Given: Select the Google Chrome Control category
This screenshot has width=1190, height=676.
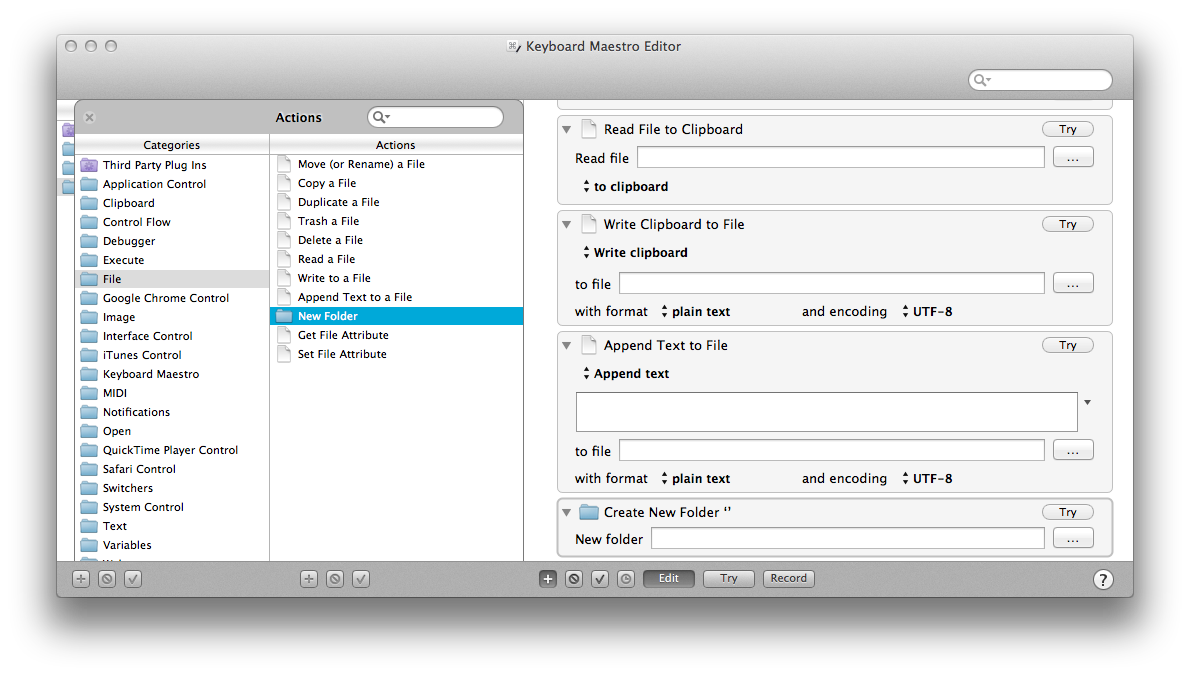Looking at the screenshot, I should coord(172,298).
